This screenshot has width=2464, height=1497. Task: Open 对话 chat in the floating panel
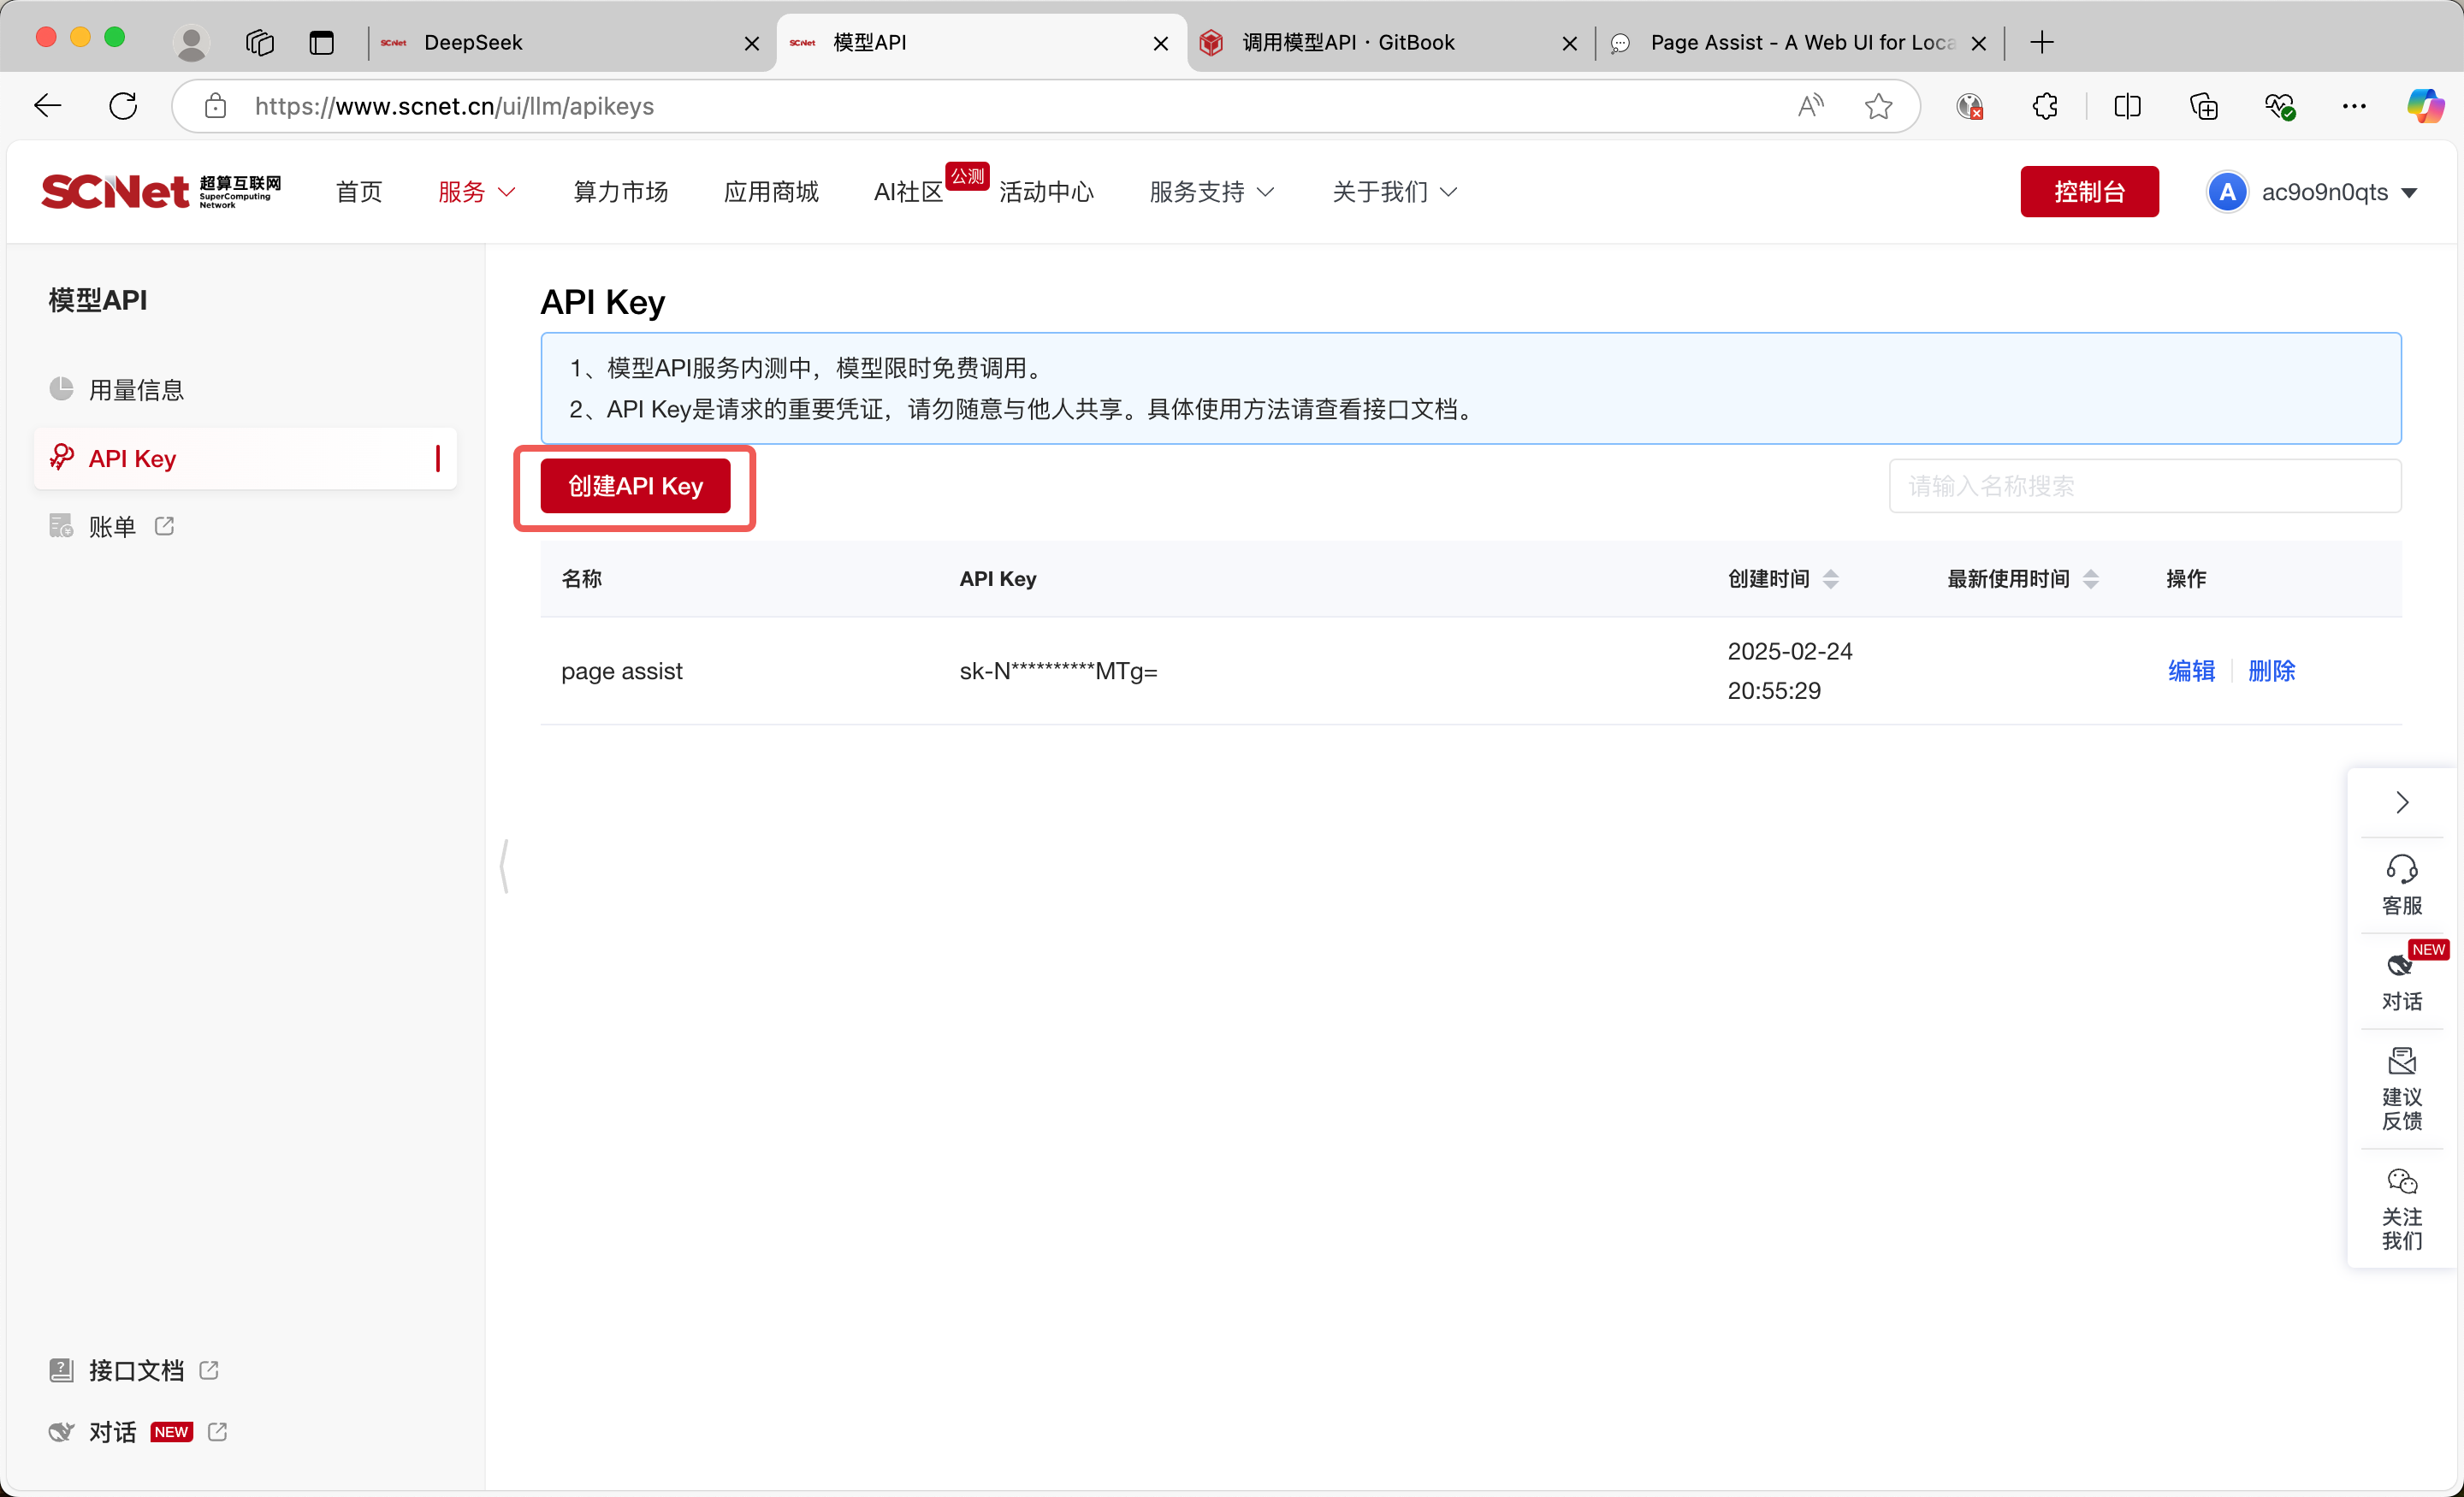click(x=2402, y=982)
